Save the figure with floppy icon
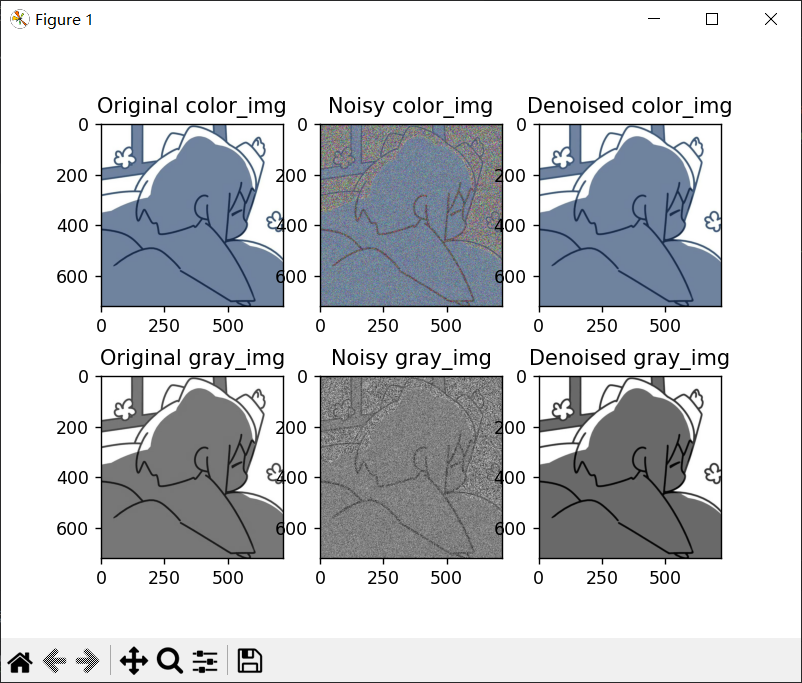Viewport: 802px width, 683px height. pyautogui.click(x=250, y=660)
